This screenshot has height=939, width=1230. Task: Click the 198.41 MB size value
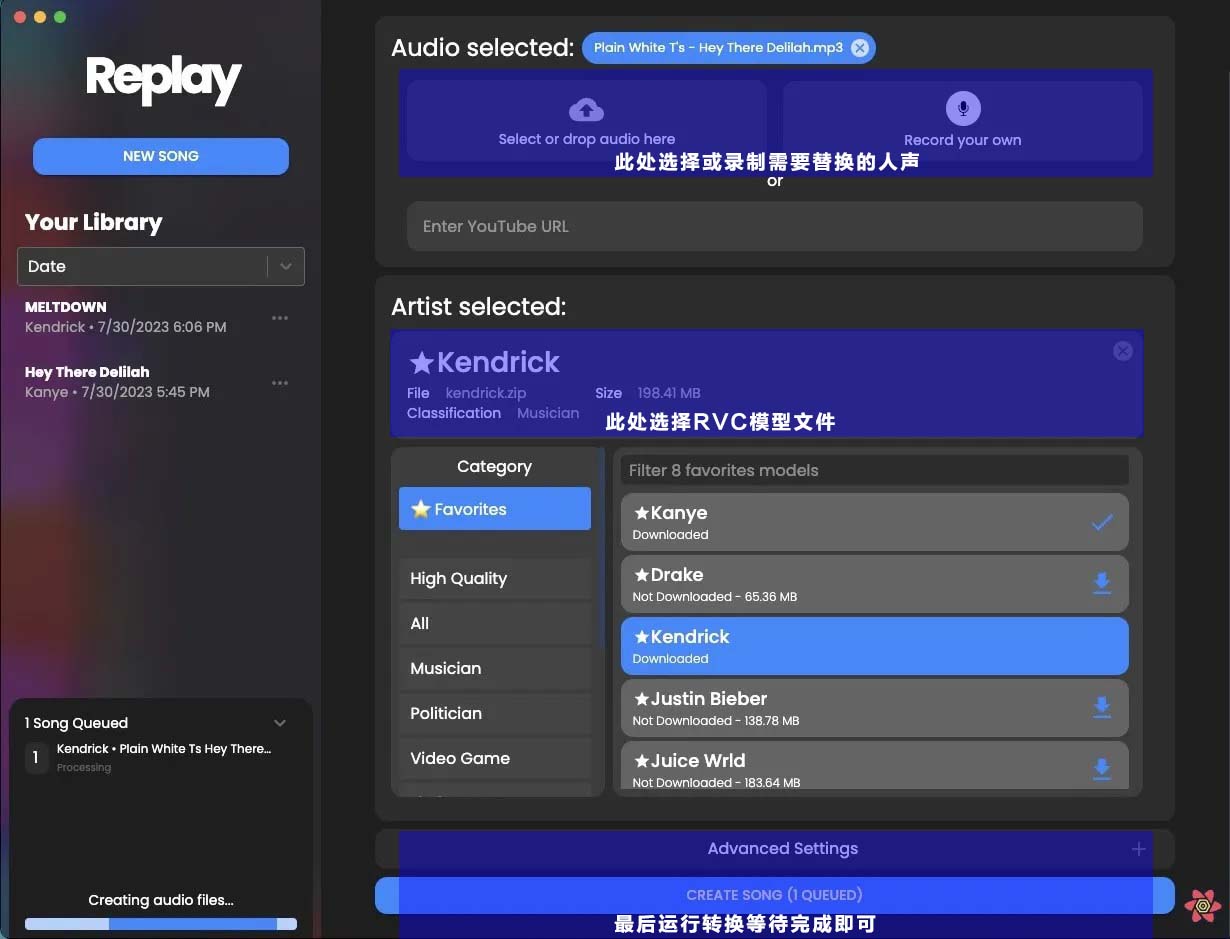[x=669, y=393]
